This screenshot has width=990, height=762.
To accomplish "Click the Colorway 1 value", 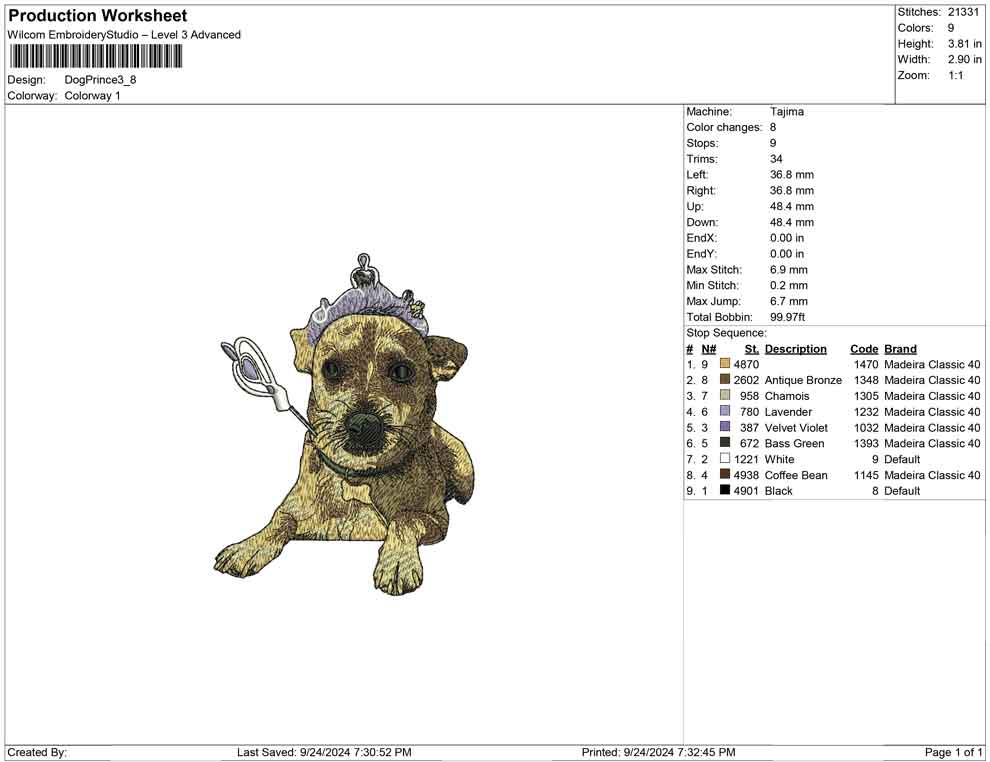I will tap(92, 96).
